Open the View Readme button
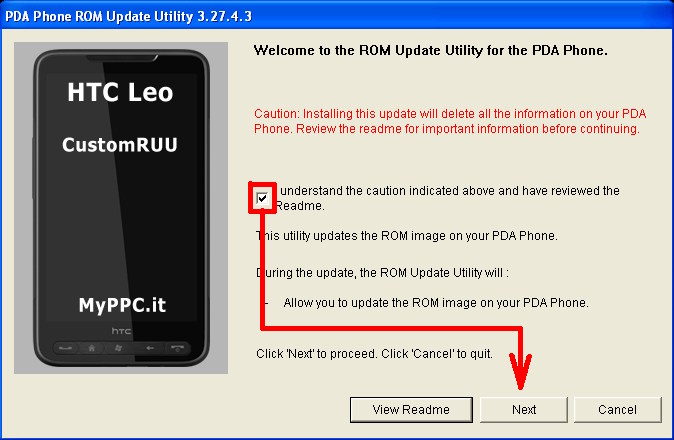Screen dimensions: 674x440 411,409
